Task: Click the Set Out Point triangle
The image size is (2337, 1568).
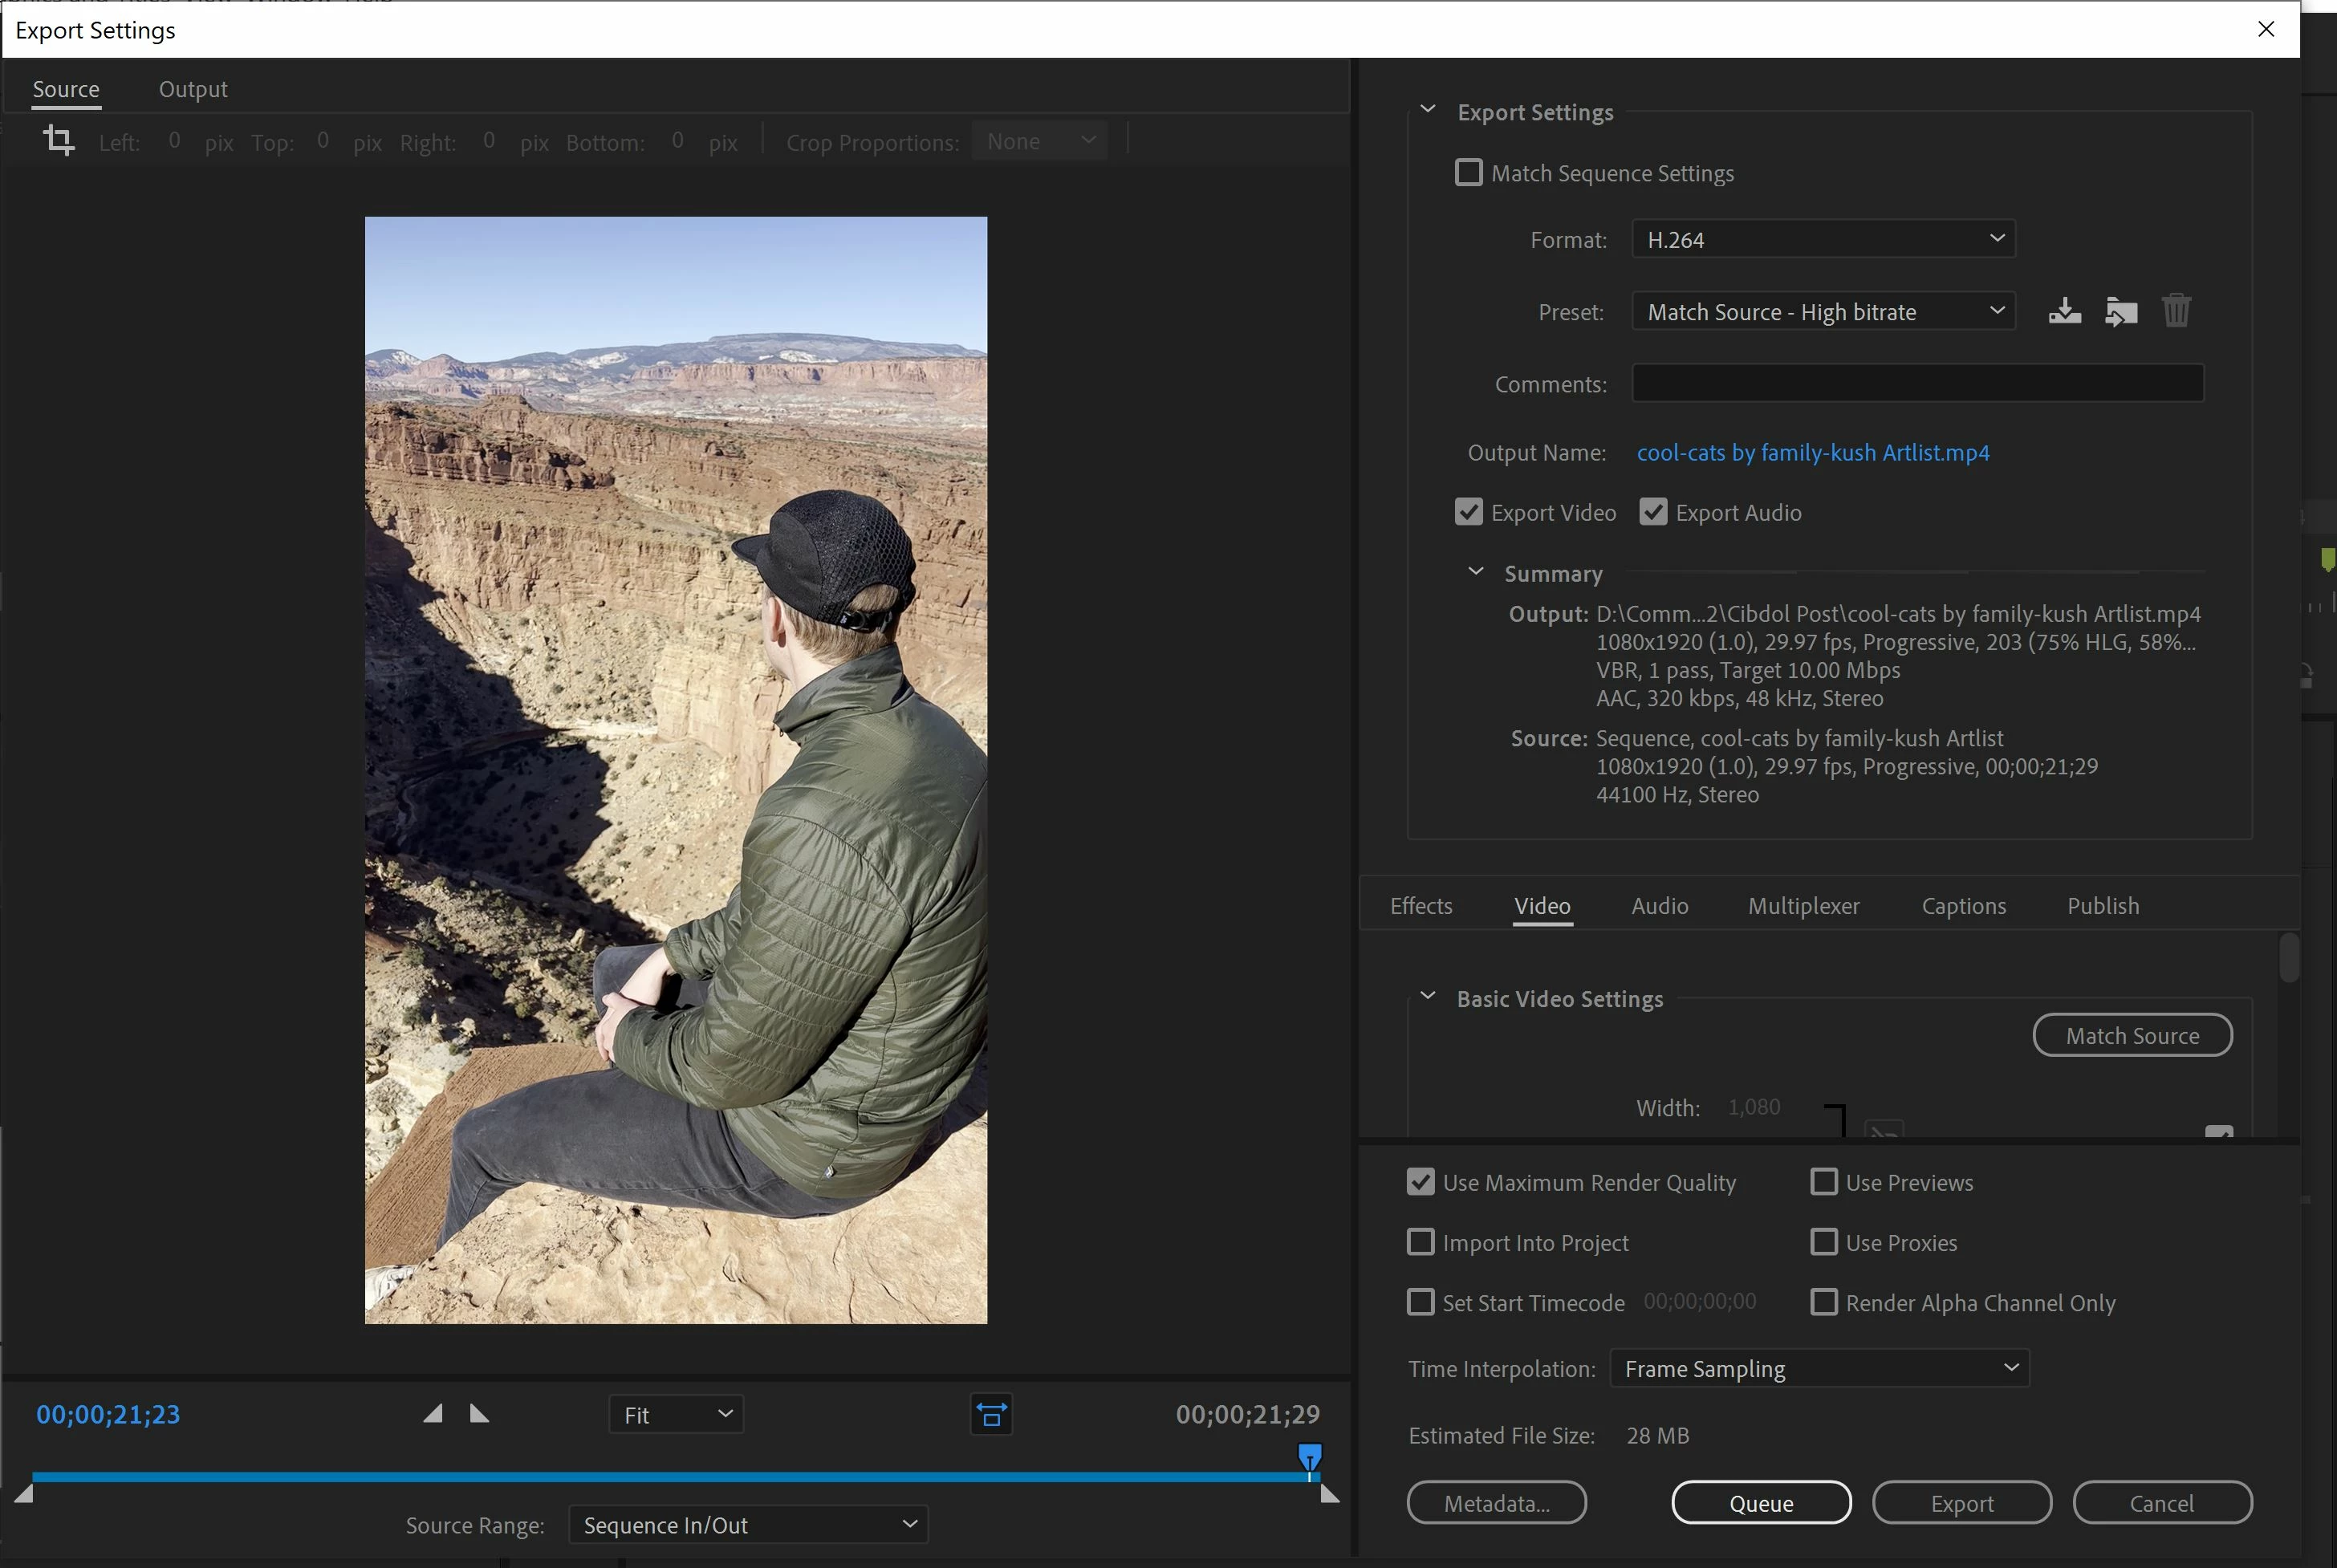Action: coord(479,1413)
